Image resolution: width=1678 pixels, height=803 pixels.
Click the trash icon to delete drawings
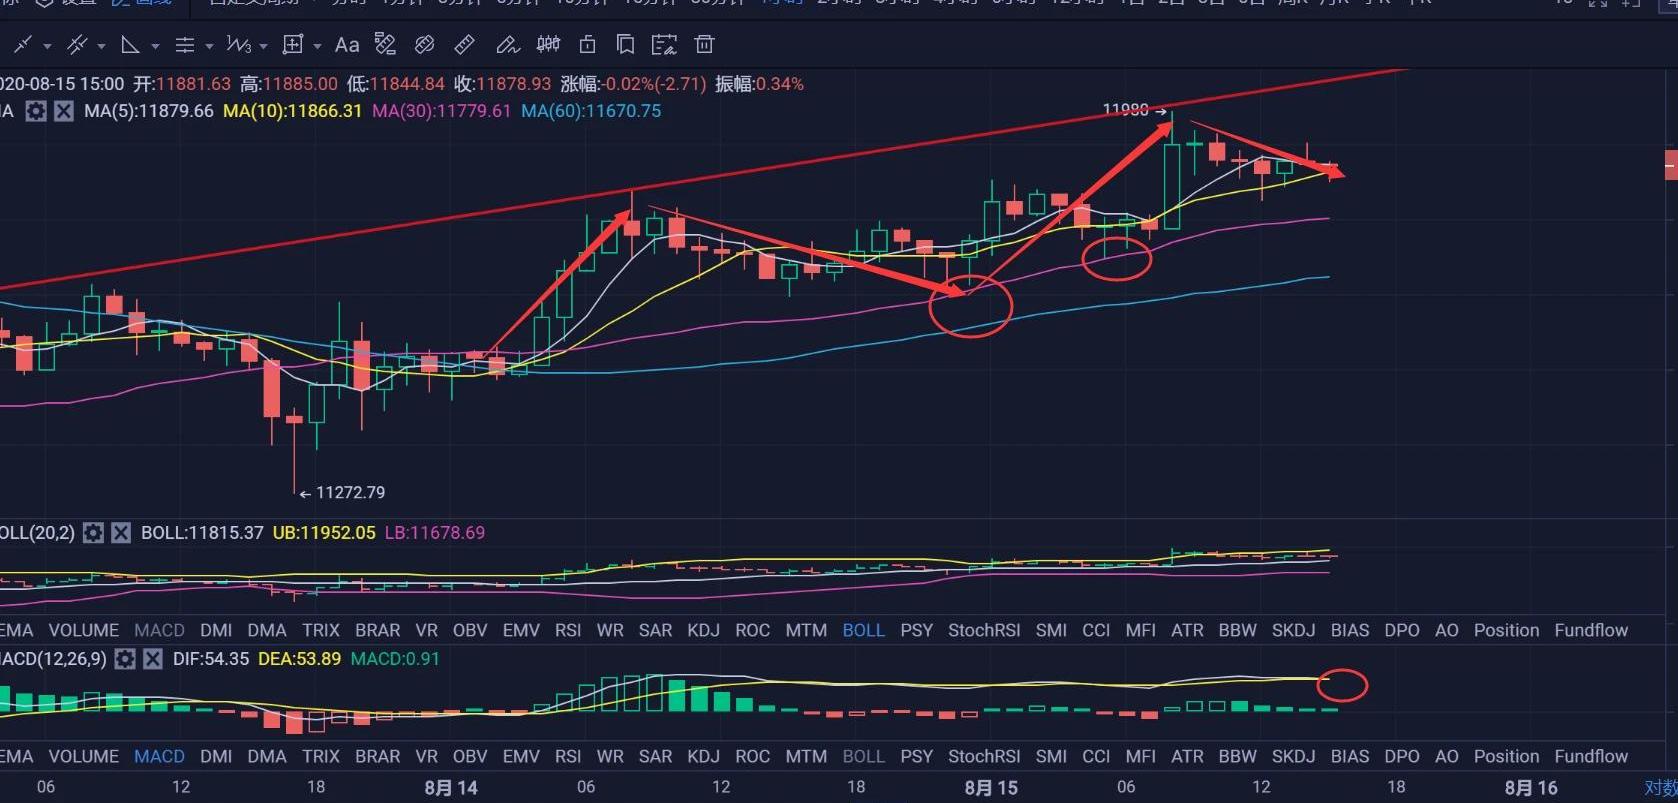pos(705,45)
